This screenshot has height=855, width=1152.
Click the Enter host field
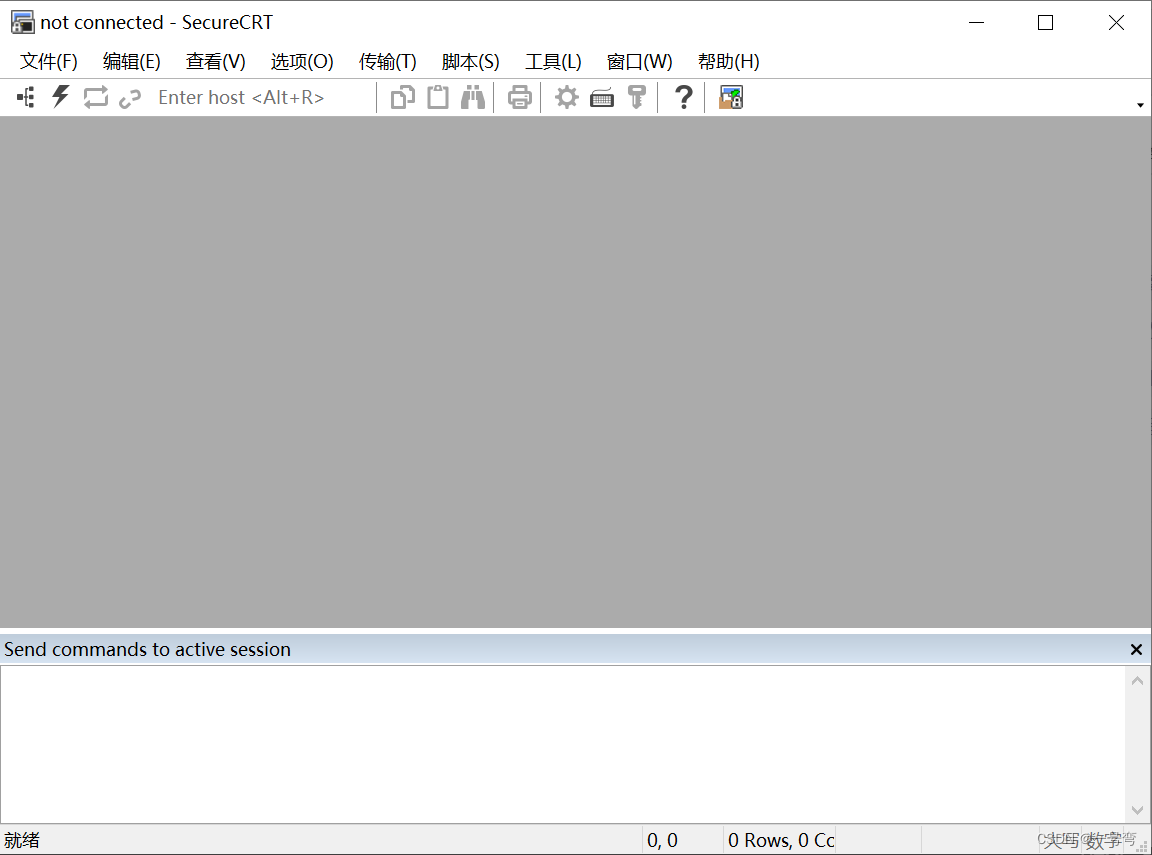[240, 97]
